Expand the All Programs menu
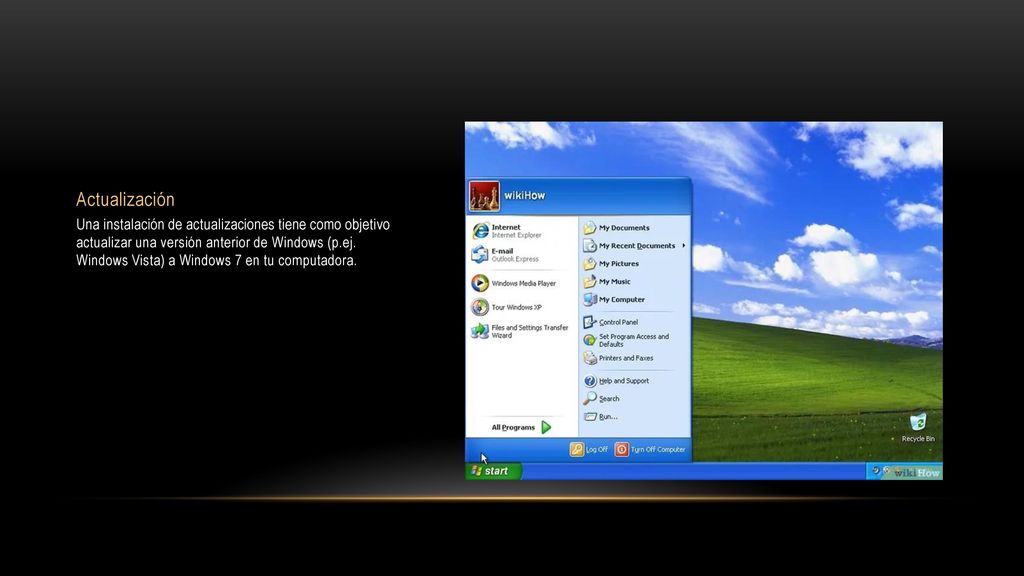Image resolution: width=1024 pixels, height=576 pixels. [521, 427]
